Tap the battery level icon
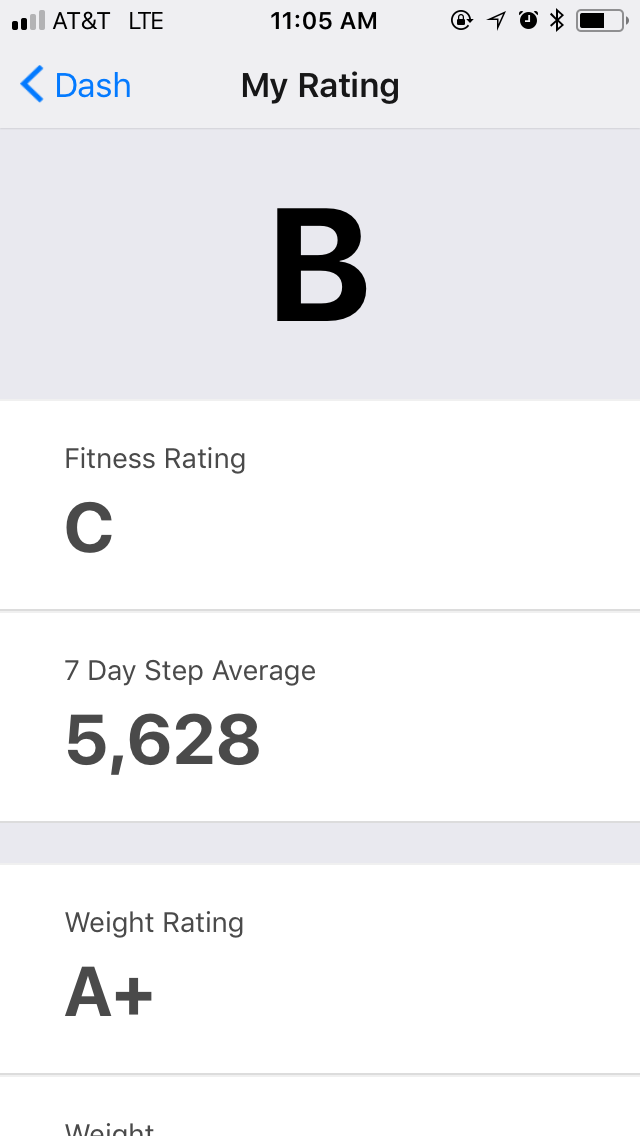 pos(600,20)
